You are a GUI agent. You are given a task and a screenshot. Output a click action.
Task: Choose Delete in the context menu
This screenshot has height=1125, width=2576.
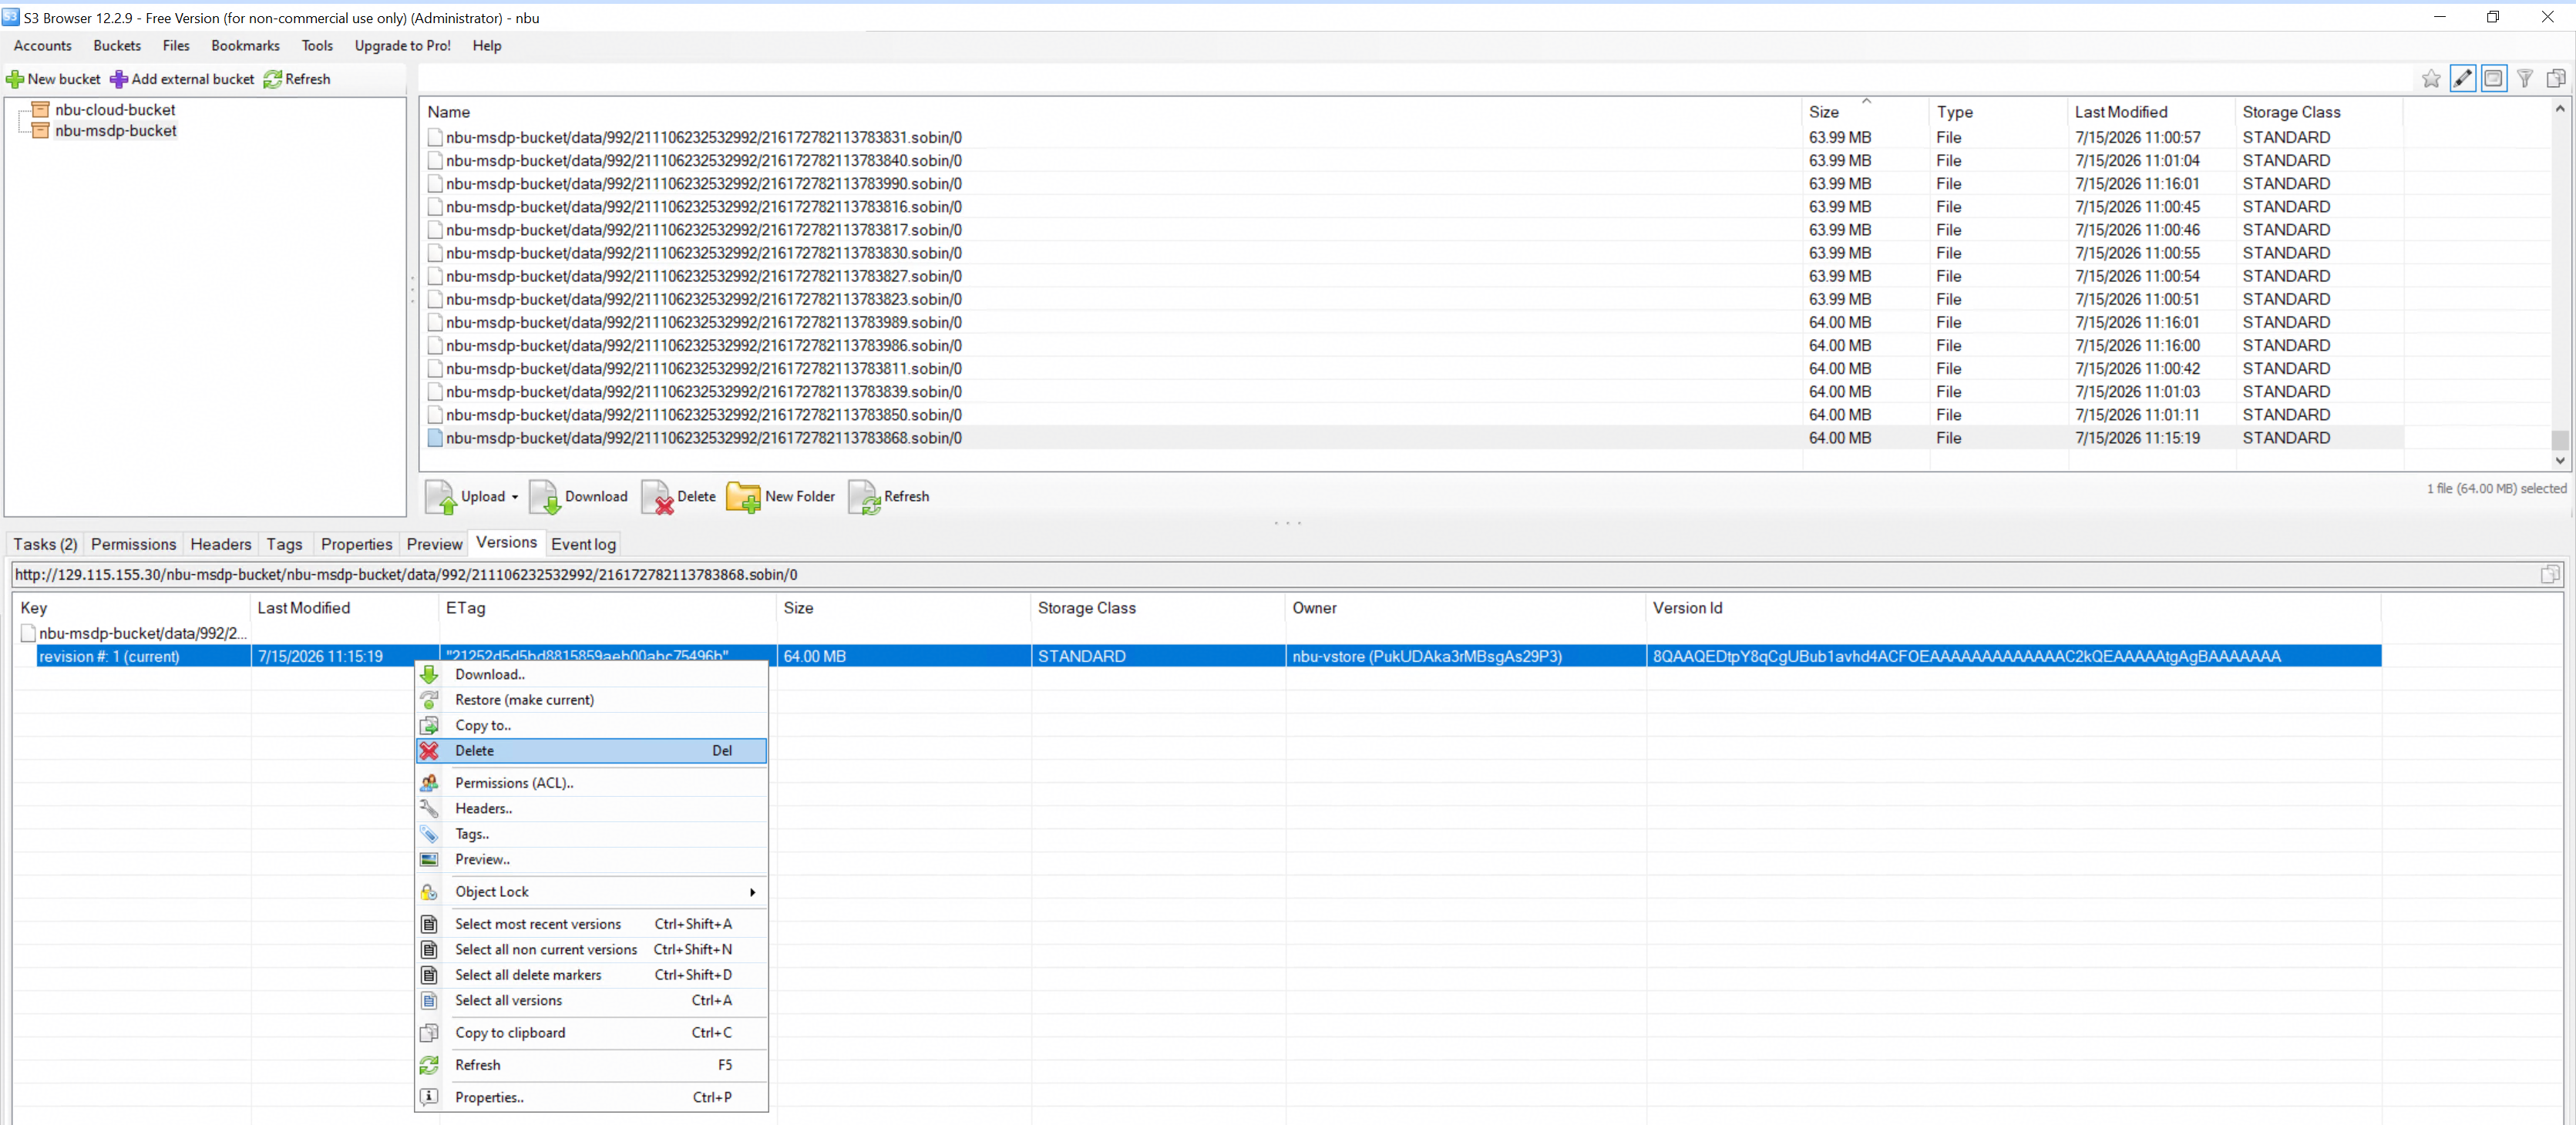click(592, 751)
